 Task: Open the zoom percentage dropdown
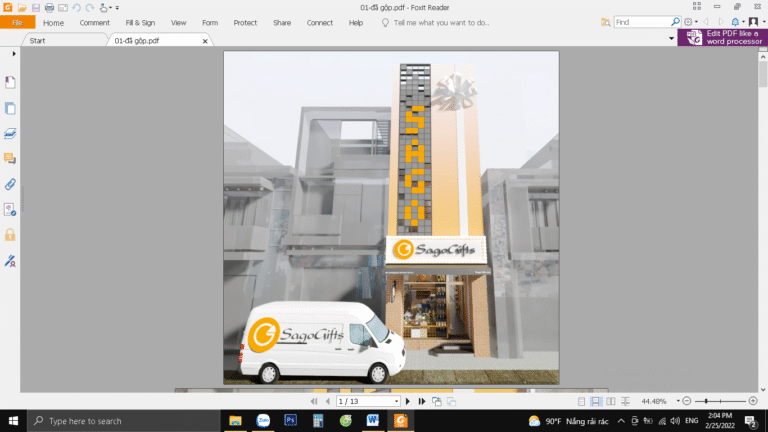coord(678,401)
